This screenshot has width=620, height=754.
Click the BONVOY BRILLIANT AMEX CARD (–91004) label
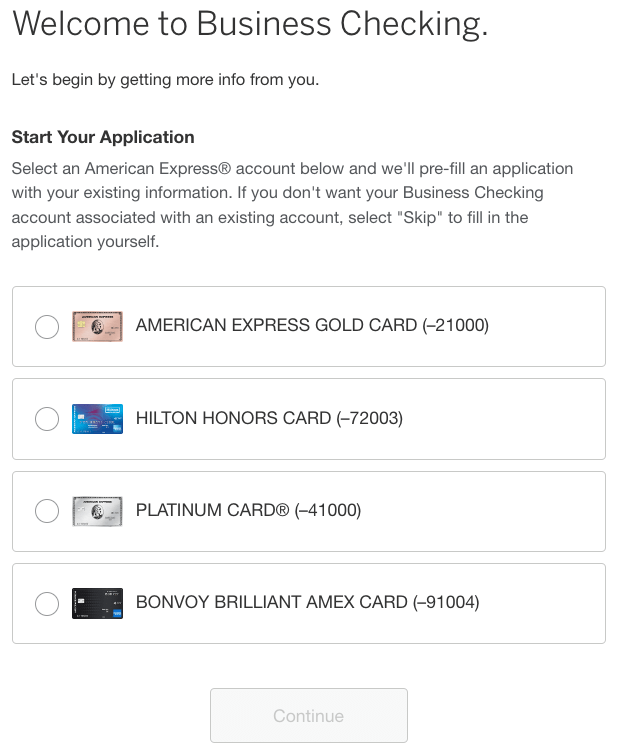(307, 602)
